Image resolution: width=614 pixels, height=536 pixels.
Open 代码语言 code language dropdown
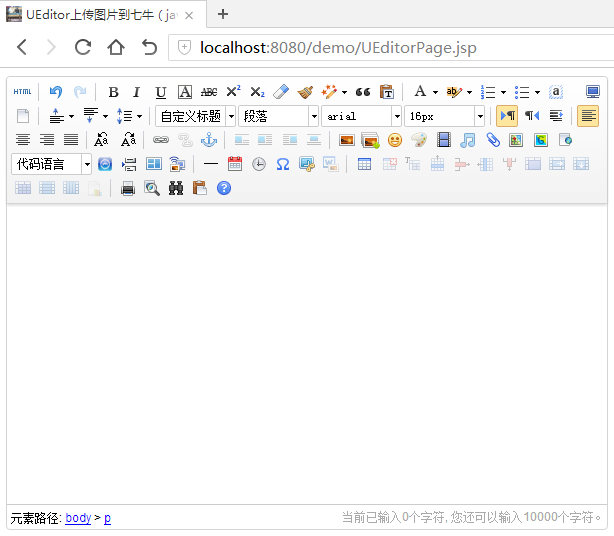click(52, 164)
